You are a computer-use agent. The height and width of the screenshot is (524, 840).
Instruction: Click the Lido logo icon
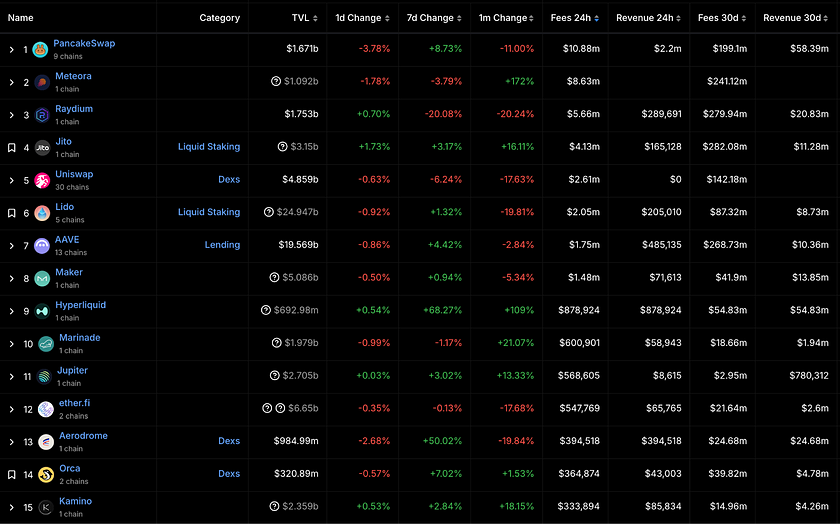(x=42, y=213)
